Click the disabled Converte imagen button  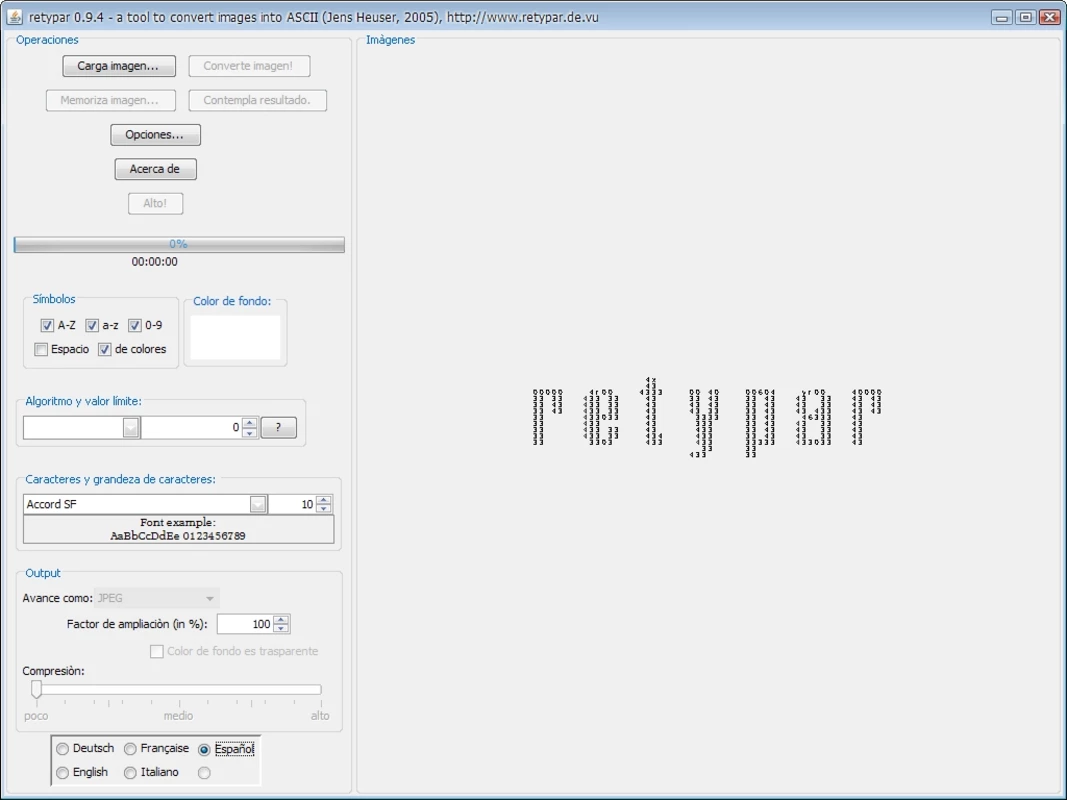point(249,66)
